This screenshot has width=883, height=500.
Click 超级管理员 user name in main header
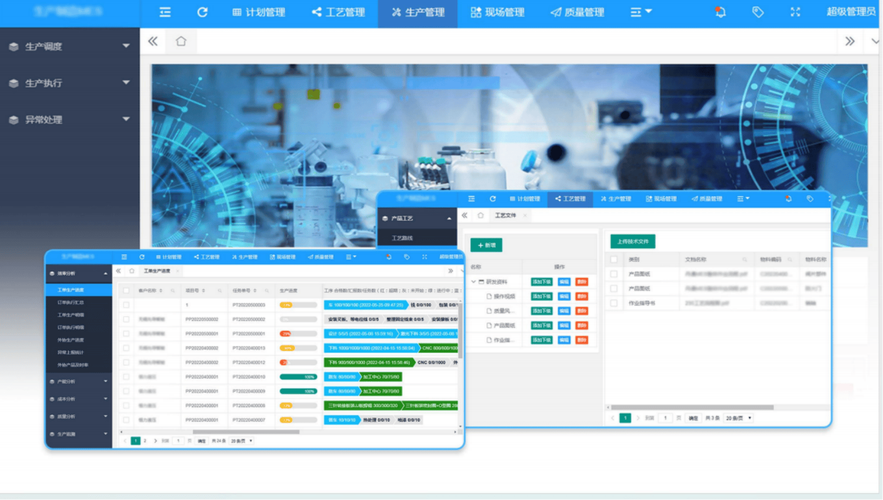click(851, 12)
